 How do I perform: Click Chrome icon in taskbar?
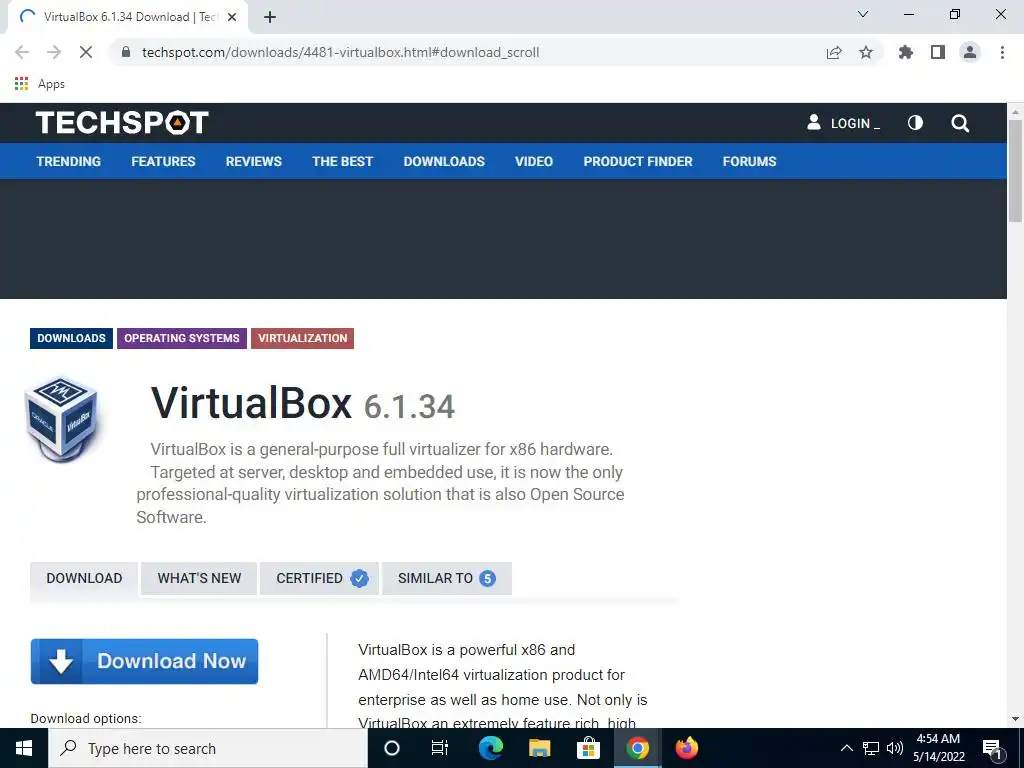tap(637, 748)
